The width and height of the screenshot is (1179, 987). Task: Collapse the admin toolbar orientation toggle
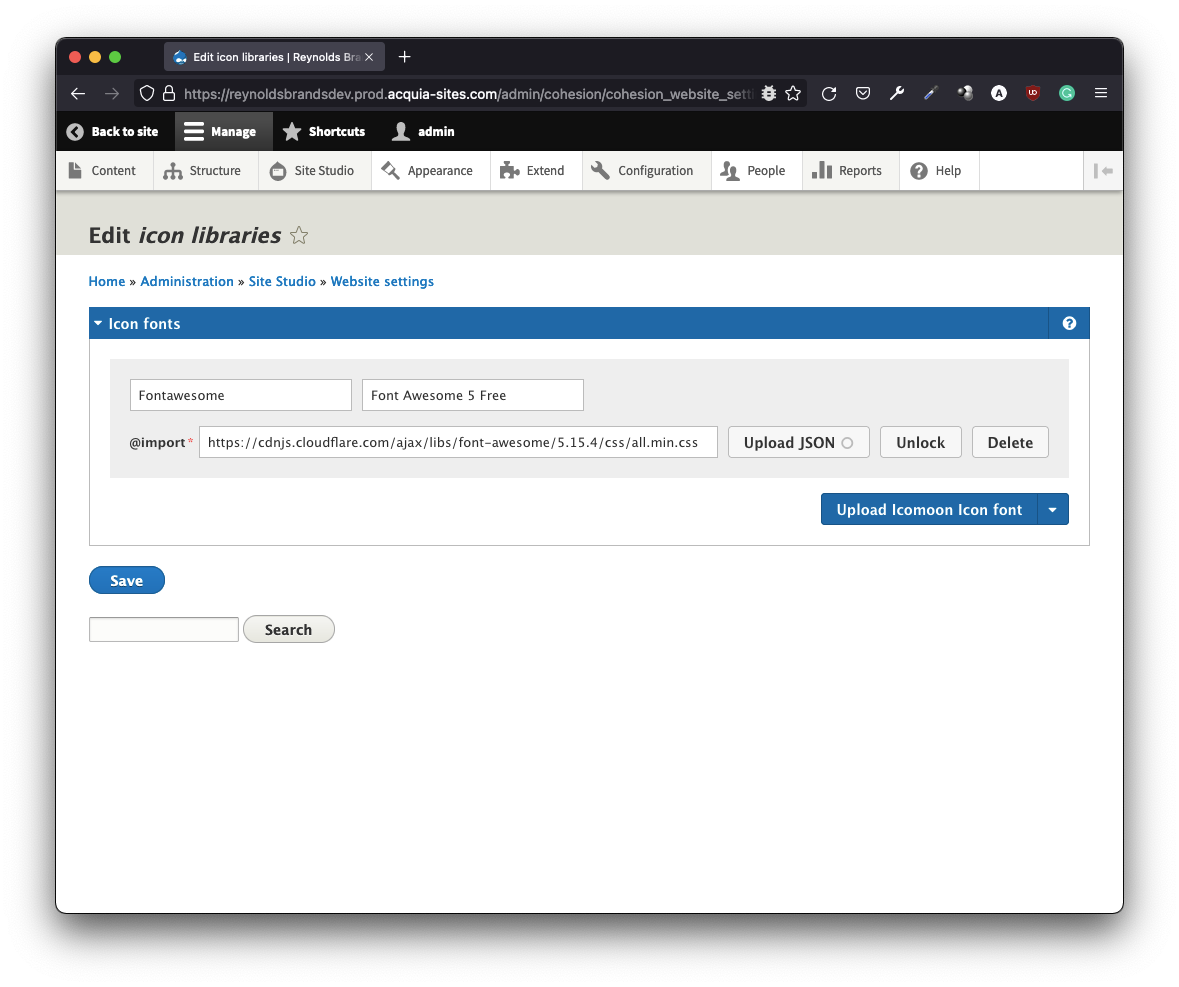(x=1103, y=171)
